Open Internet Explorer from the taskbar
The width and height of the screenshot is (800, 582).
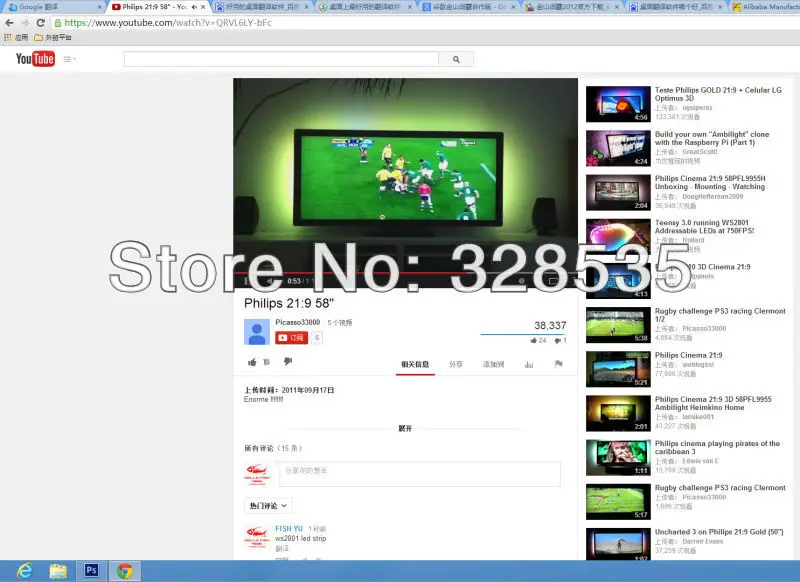pos(24,571)
